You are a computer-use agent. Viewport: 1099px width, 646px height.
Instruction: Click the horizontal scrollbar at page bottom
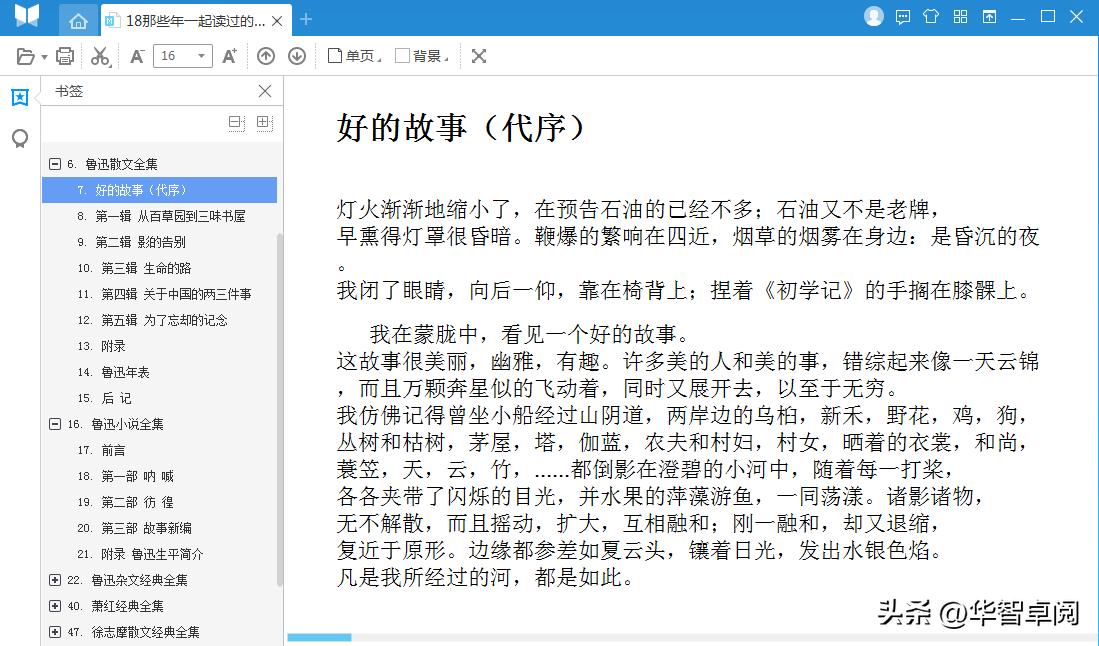tap(318, 637)
